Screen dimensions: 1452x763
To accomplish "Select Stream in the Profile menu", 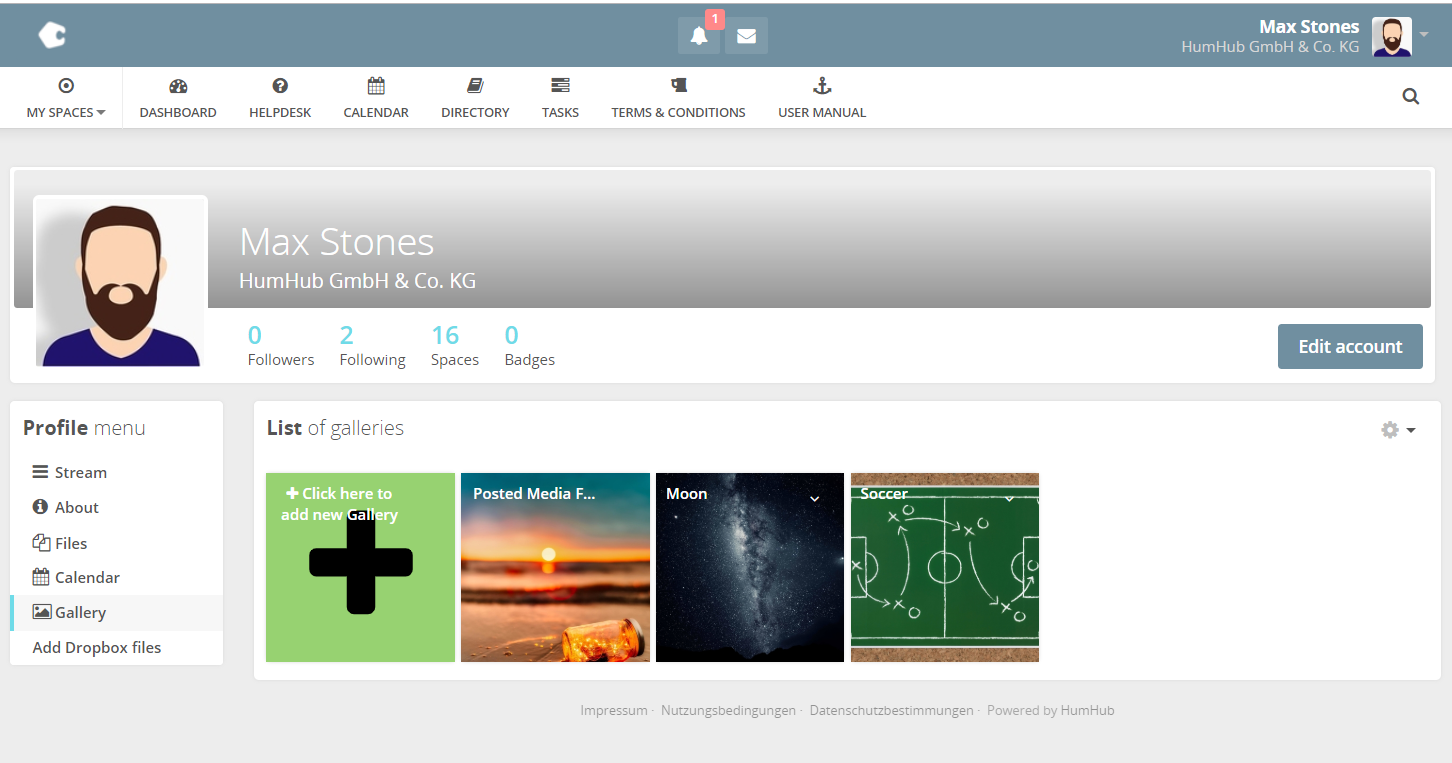I will click(80, 472).
